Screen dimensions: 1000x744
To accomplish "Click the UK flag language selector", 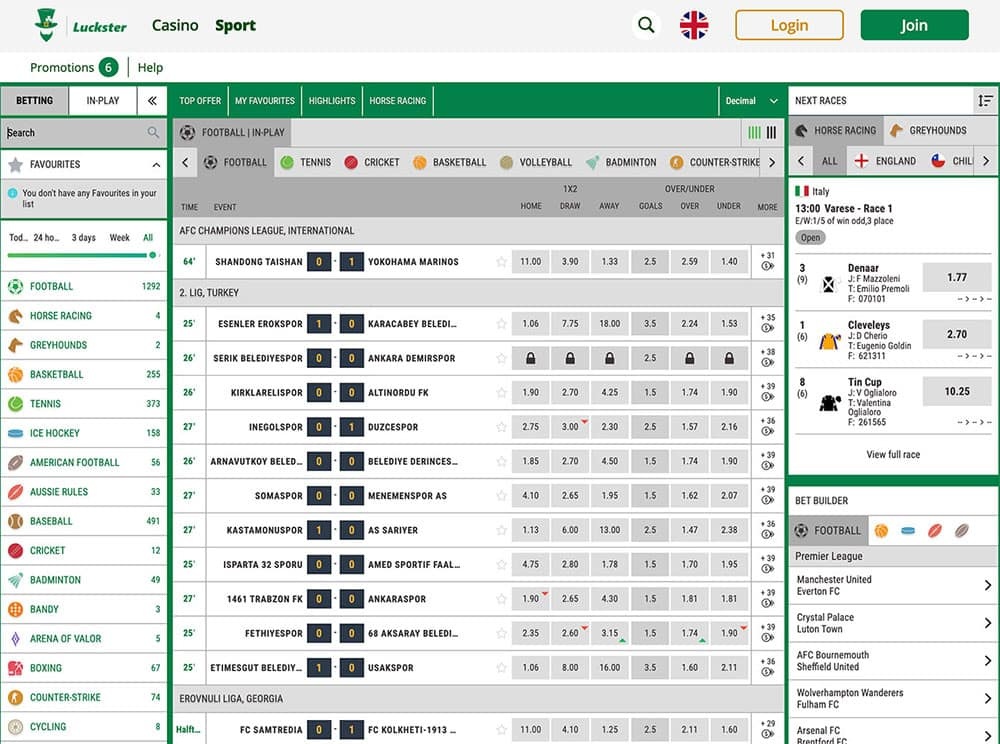I will click(694, 26).
